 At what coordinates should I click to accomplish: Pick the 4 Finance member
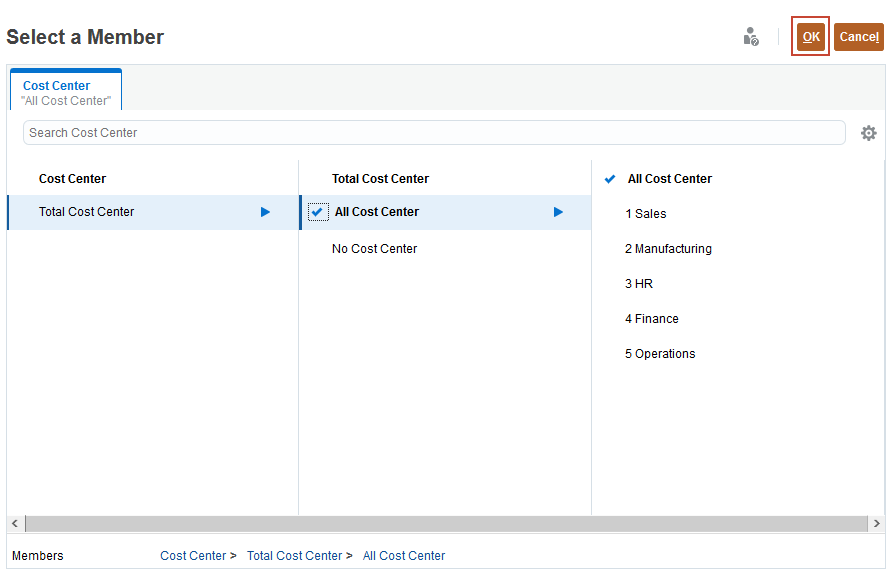pos(652,319)
